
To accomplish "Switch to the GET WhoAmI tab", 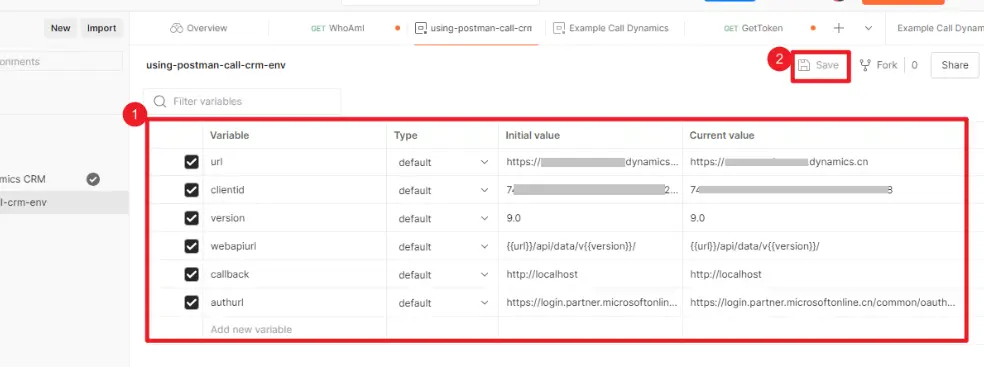I will pyautogui.click(x=339, y=28).
